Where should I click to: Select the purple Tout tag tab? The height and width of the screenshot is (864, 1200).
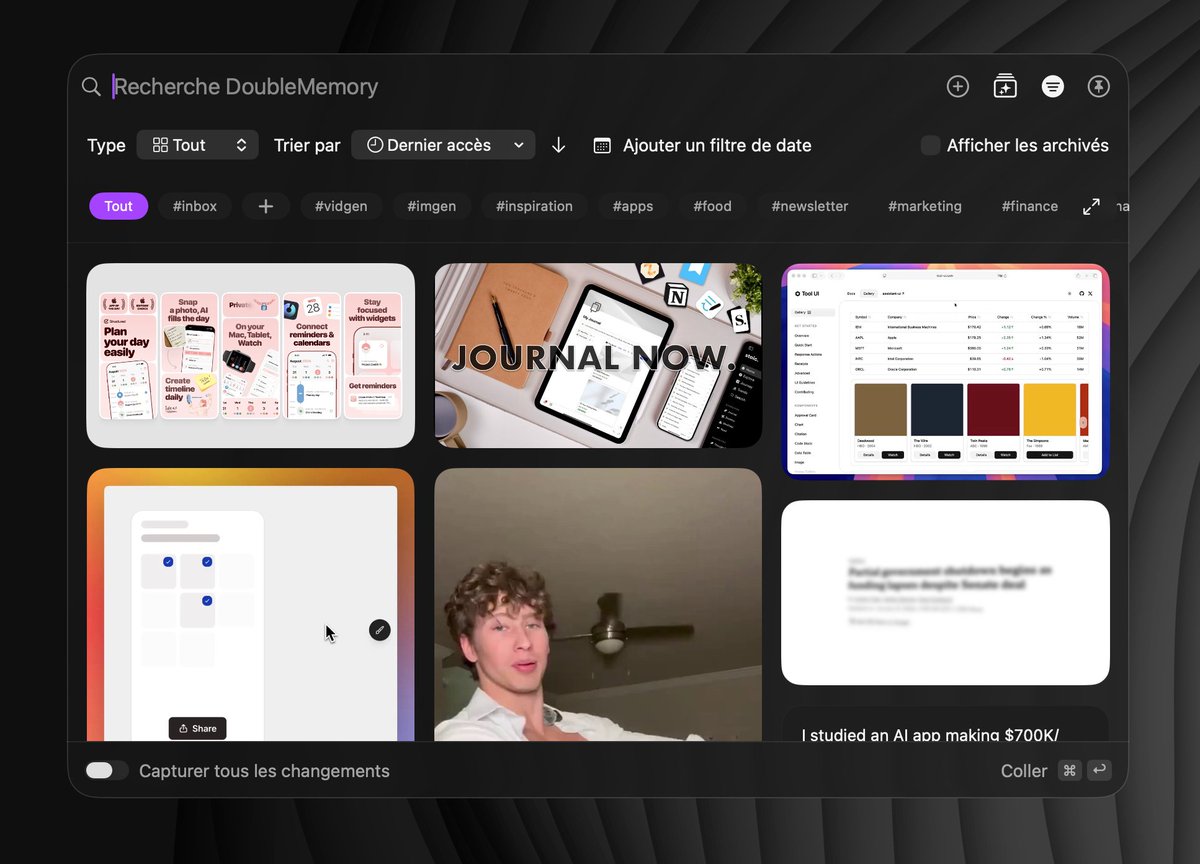[118, 206]
